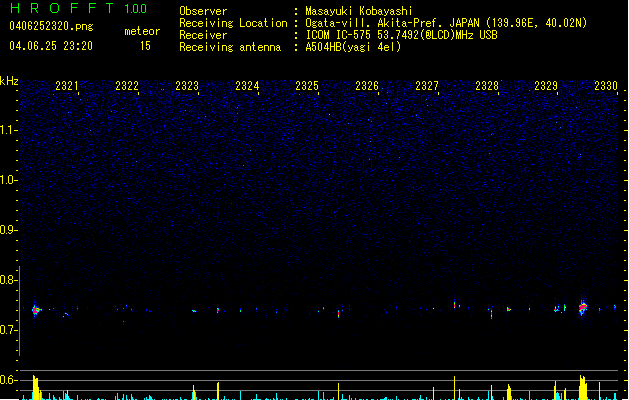Click the Receiving antenna label
The height and width of the screenshot is (400, 629).
pos(230,47)
